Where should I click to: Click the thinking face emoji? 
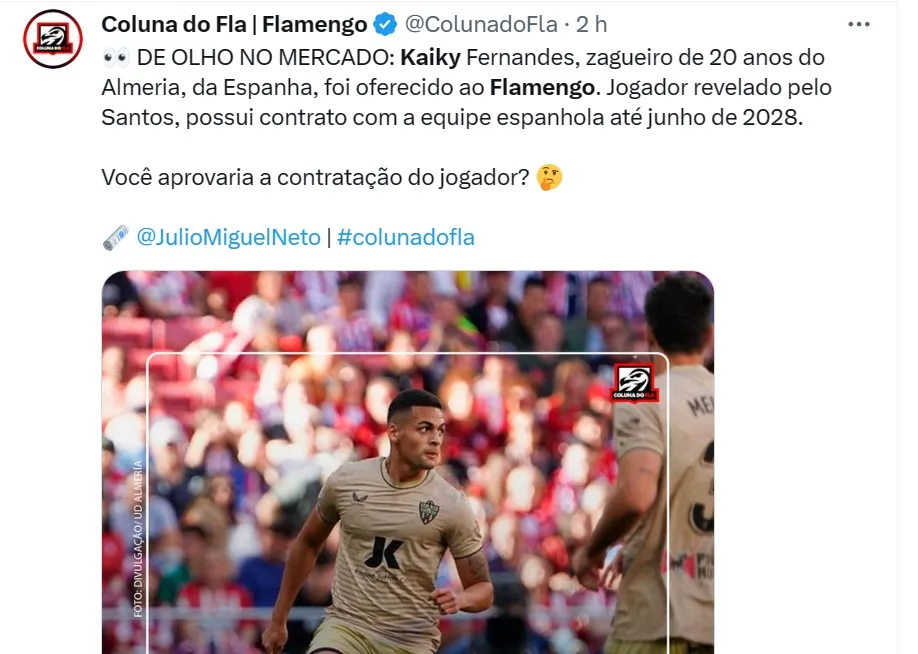[549, 178]
